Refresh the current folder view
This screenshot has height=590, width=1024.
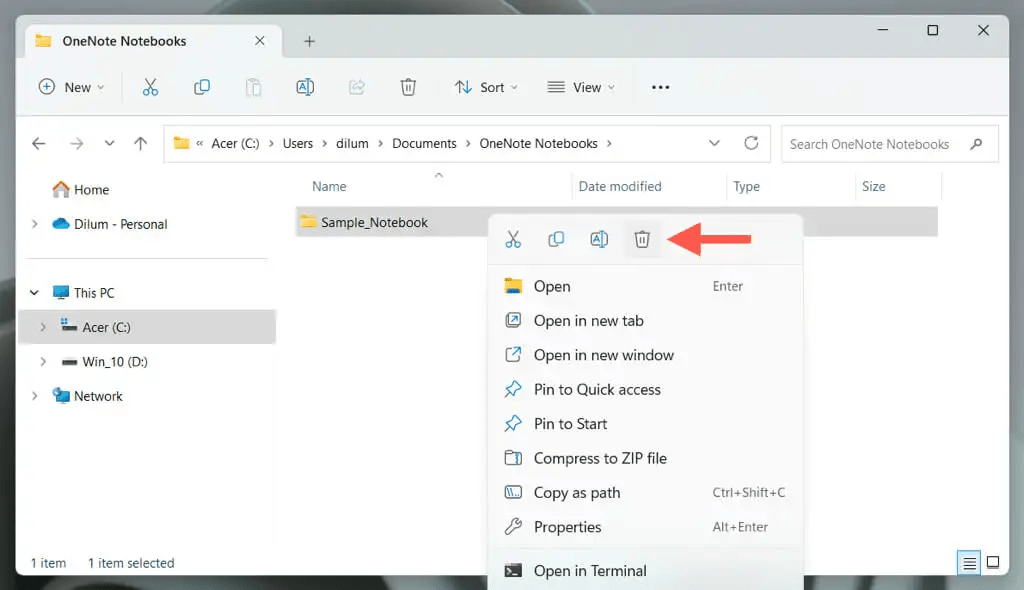coord(752,143)
